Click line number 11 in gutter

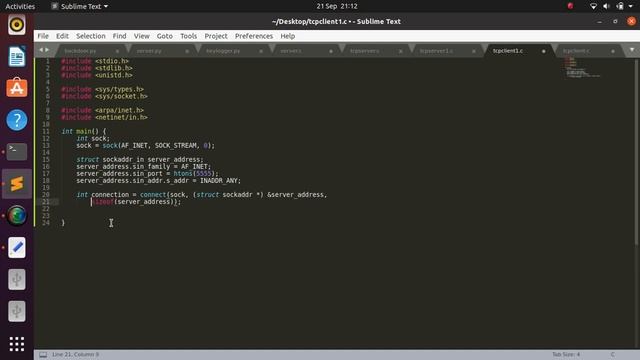coord(46,131)
